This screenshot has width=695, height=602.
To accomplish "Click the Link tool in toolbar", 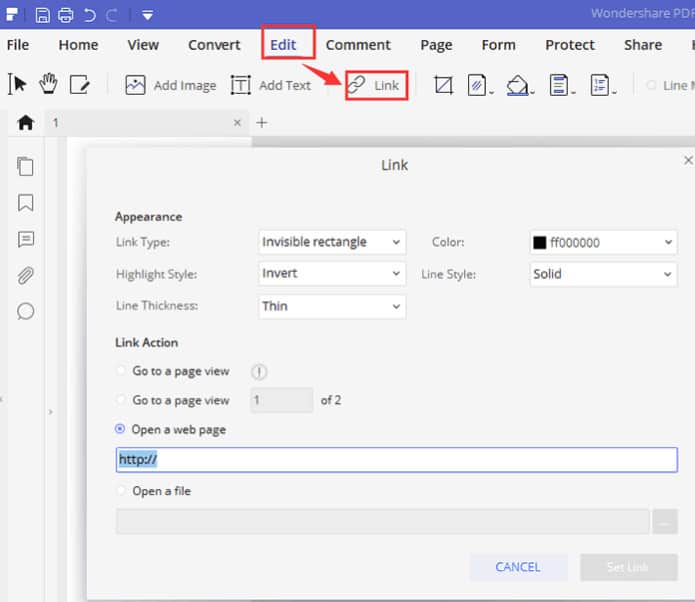I will (x=376, y=85).
